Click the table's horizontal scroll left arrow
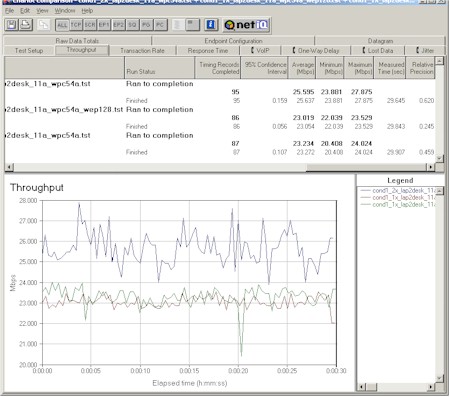The height and width of the screenshot is (397, 450). tap(9, 167)
